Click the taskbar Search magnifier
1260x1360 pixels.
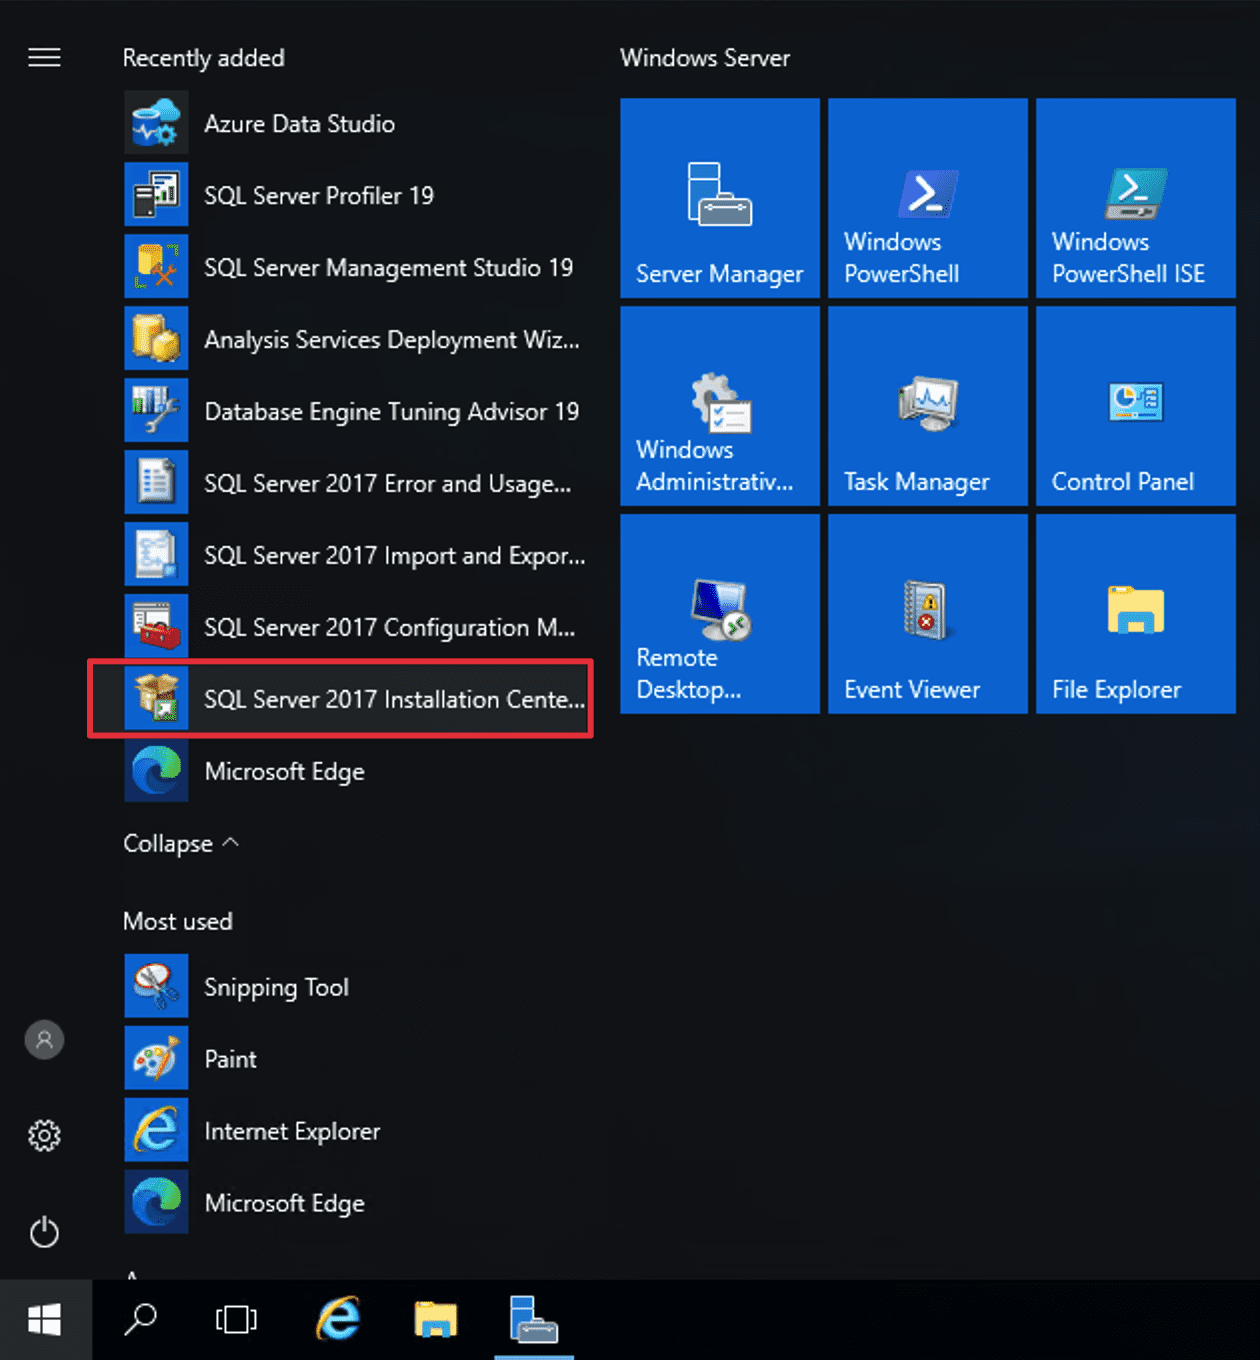[x=140, y=1320]
